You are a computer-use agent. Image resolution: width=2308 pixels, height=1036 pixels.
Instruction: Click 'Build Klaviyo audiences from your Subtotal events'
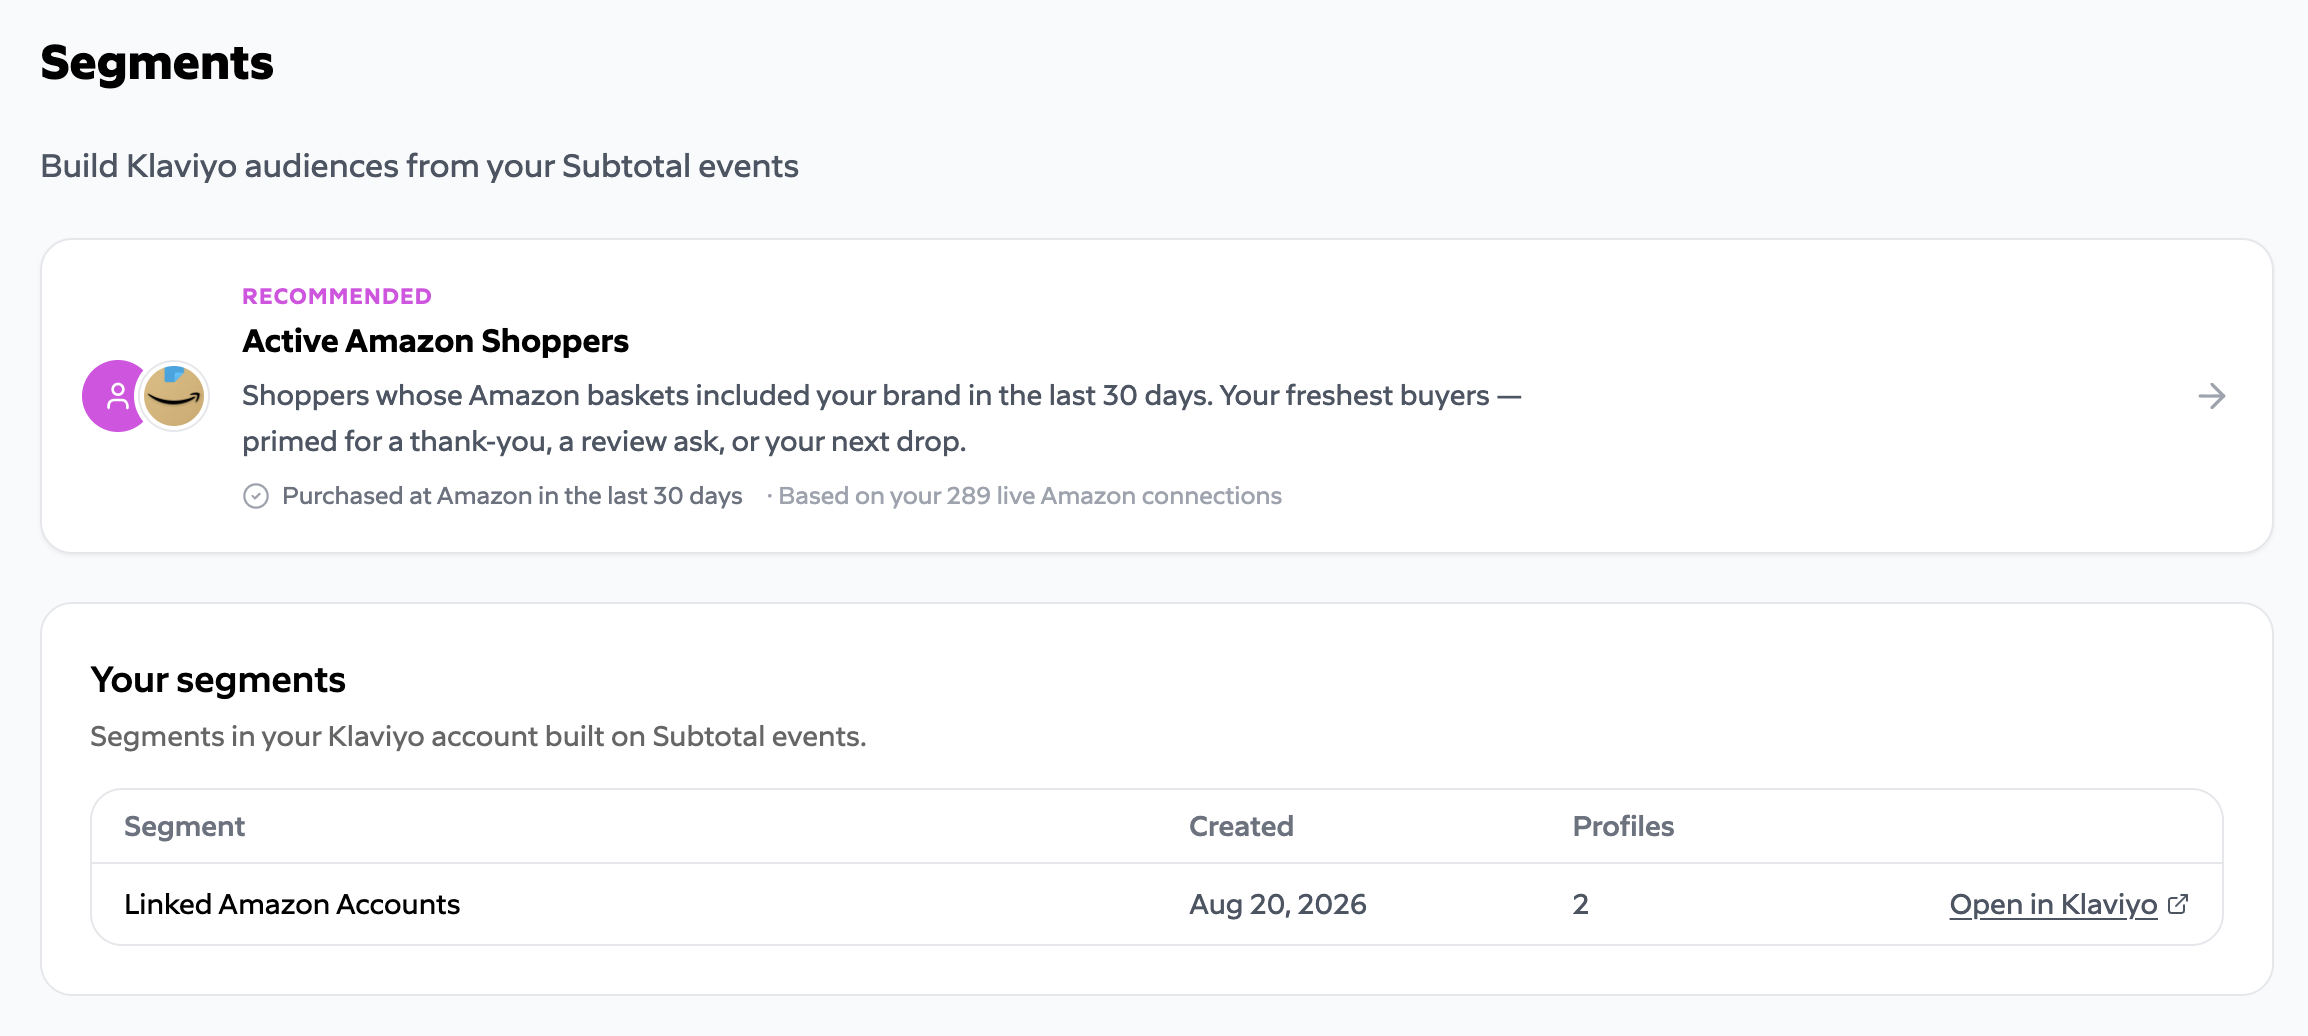point(419,166)
